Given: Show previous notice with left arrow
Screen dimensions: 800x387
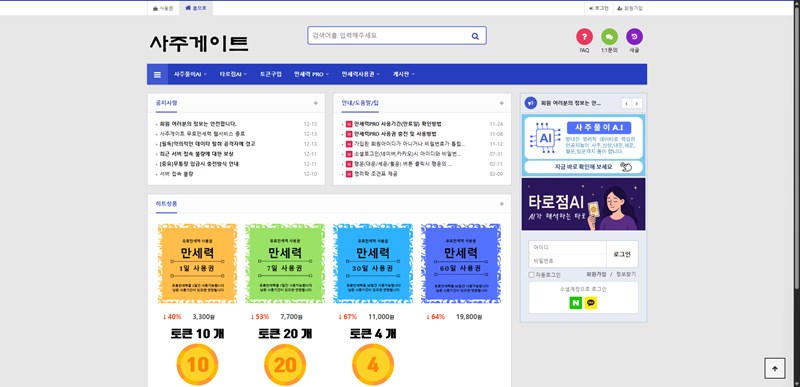Looking at the screenshot, I should coord(627,104).
